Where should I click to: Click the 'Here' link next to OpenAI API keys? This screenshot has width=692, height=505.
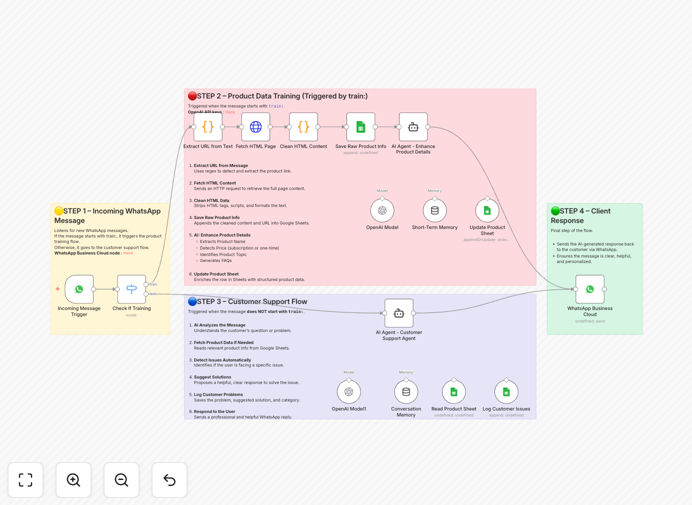(x=230, y=112)
